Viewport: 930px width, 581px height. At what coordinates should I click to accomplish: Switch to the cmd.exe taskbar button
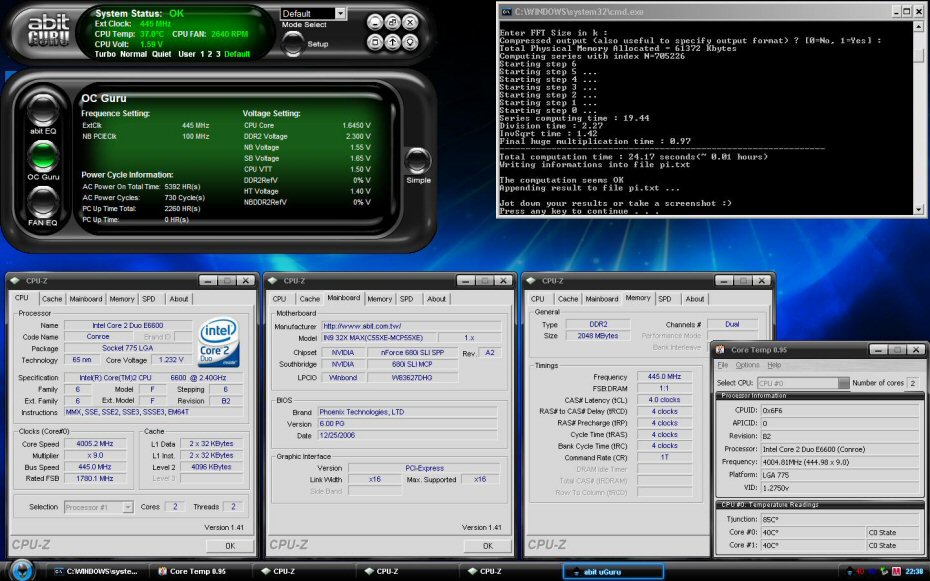(96, 572)
